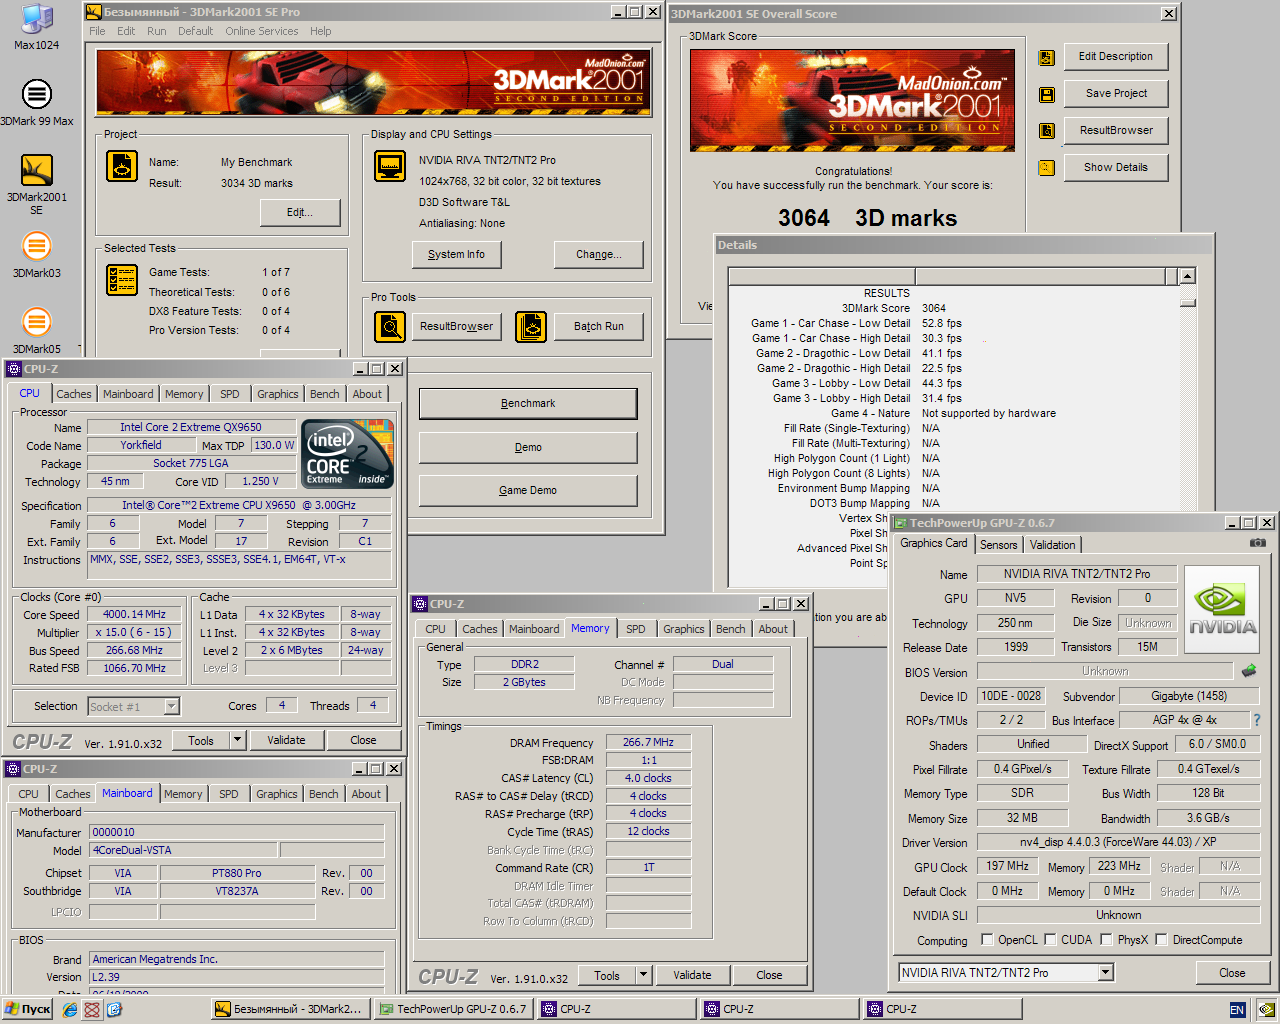Viewport: 1280px width, 1024px height.
Task: Click the Manufacturer field in CPU-Z Mainboard
Action: pyautogui.click(x=237, y=832)
